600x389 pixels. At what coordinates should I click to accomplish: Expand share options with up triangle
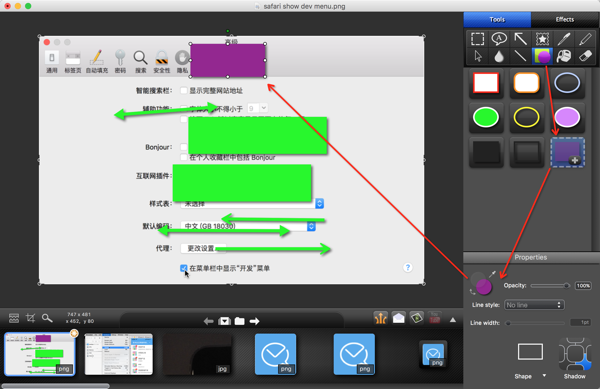click(453, 320)
